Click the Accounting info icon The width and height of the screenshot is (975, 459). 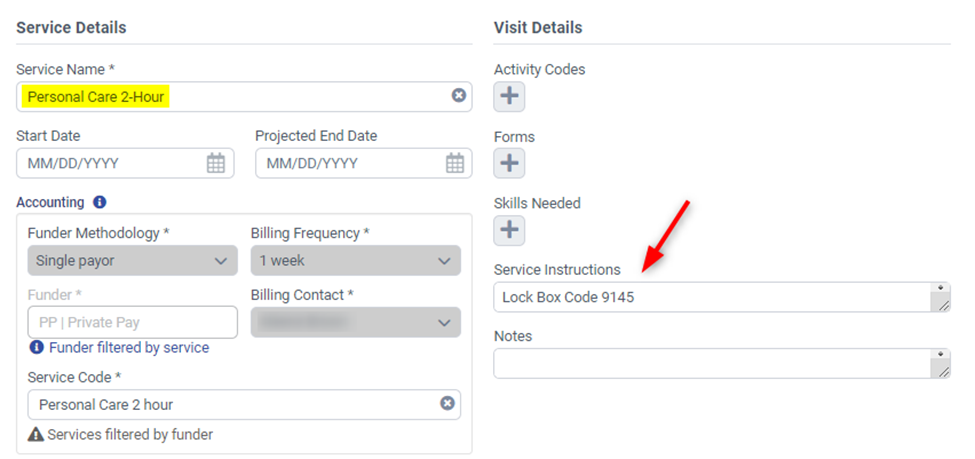(x=99, y=202)
